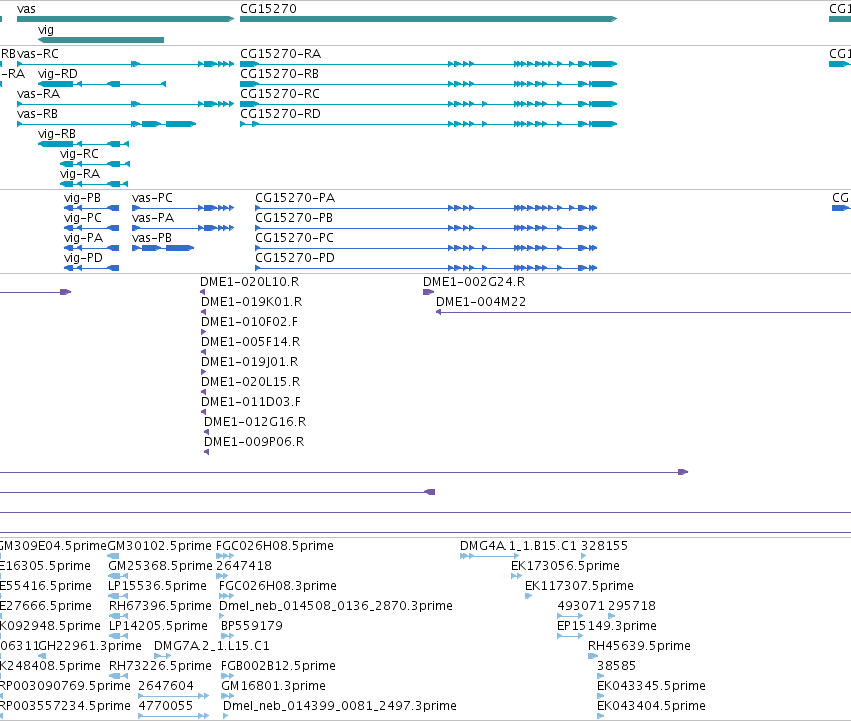Image resolution: width=851 pixels, height=721 pixels.
Task: Click the vig-PA protein label
Action: 84,238
